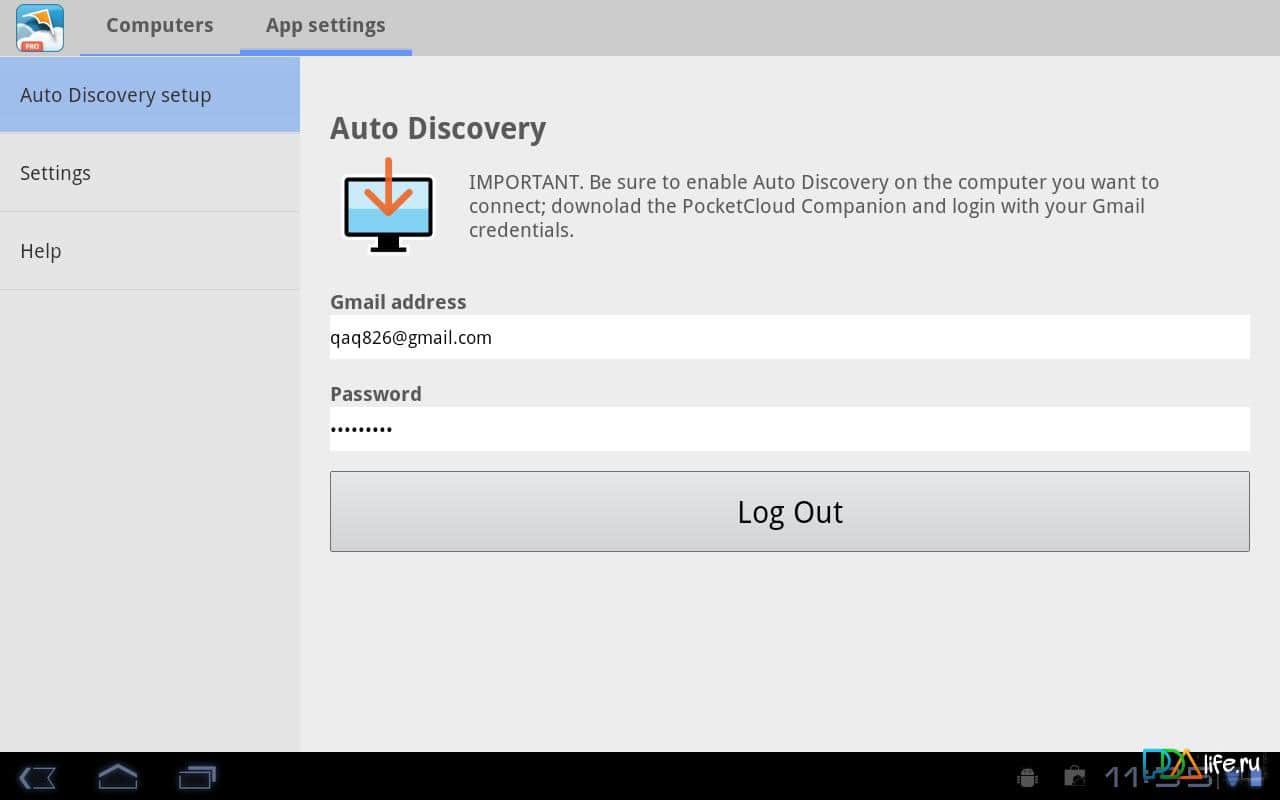Go to the Android home screen icon
This screenshot has height=800, width=1280.
tap(117, 777)
